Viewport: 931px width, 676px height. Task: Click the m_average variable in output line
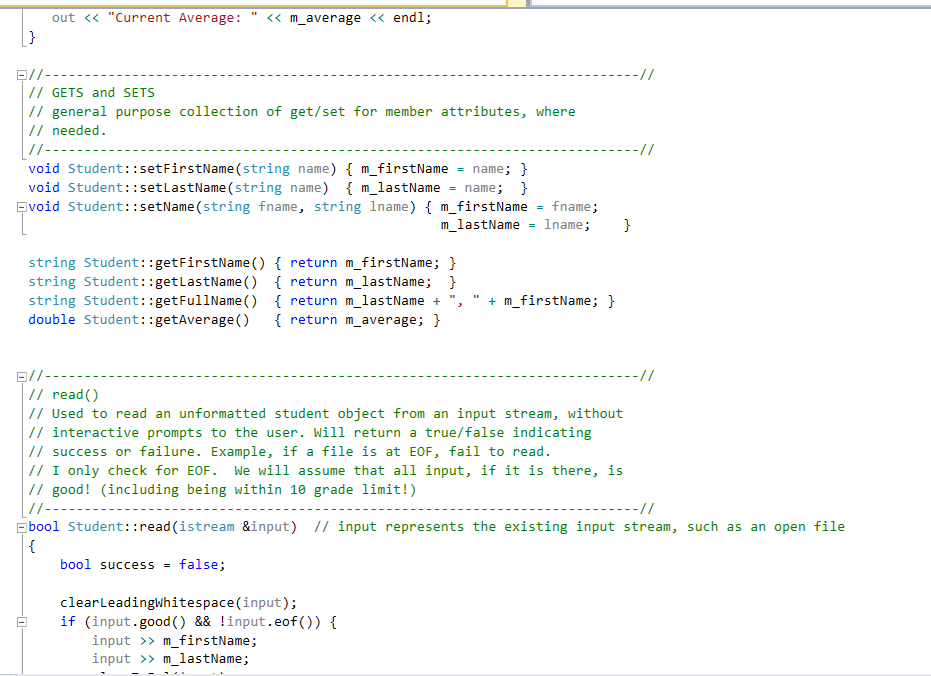325,18
